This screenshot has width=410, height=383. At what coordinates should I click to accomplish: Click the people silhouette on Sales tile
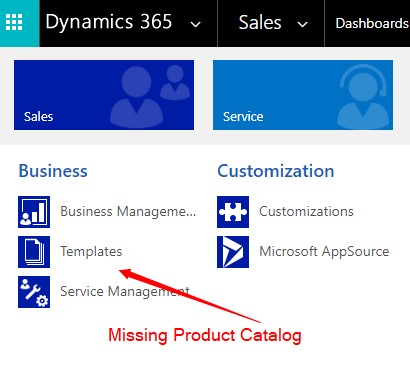[x=150, y=97]
